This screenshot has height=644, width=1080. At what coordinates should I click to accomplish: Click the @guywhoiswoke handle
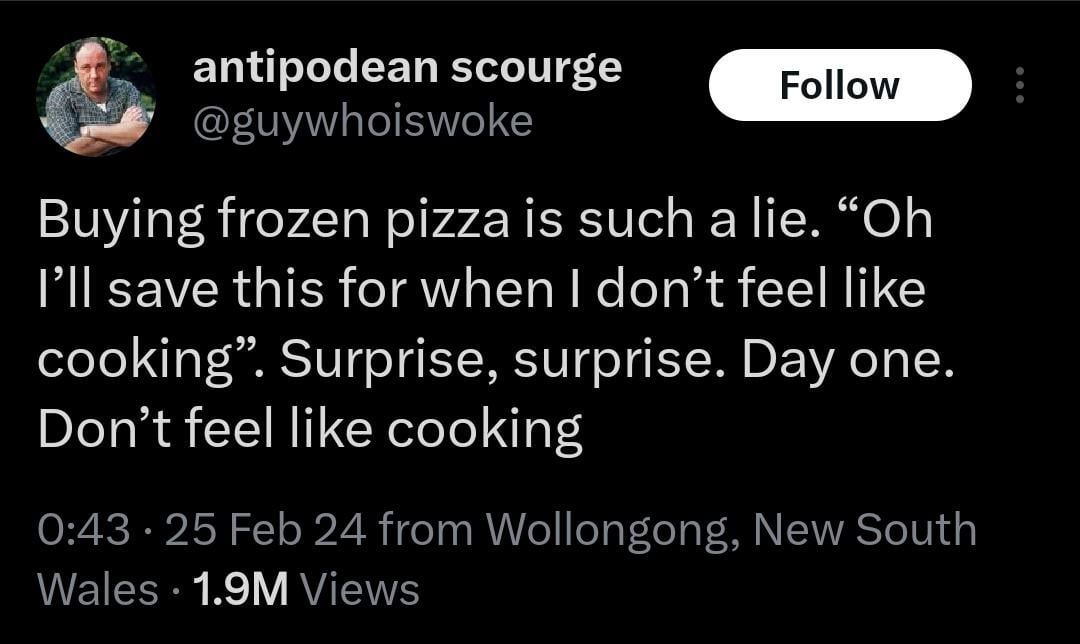[362, 121]
